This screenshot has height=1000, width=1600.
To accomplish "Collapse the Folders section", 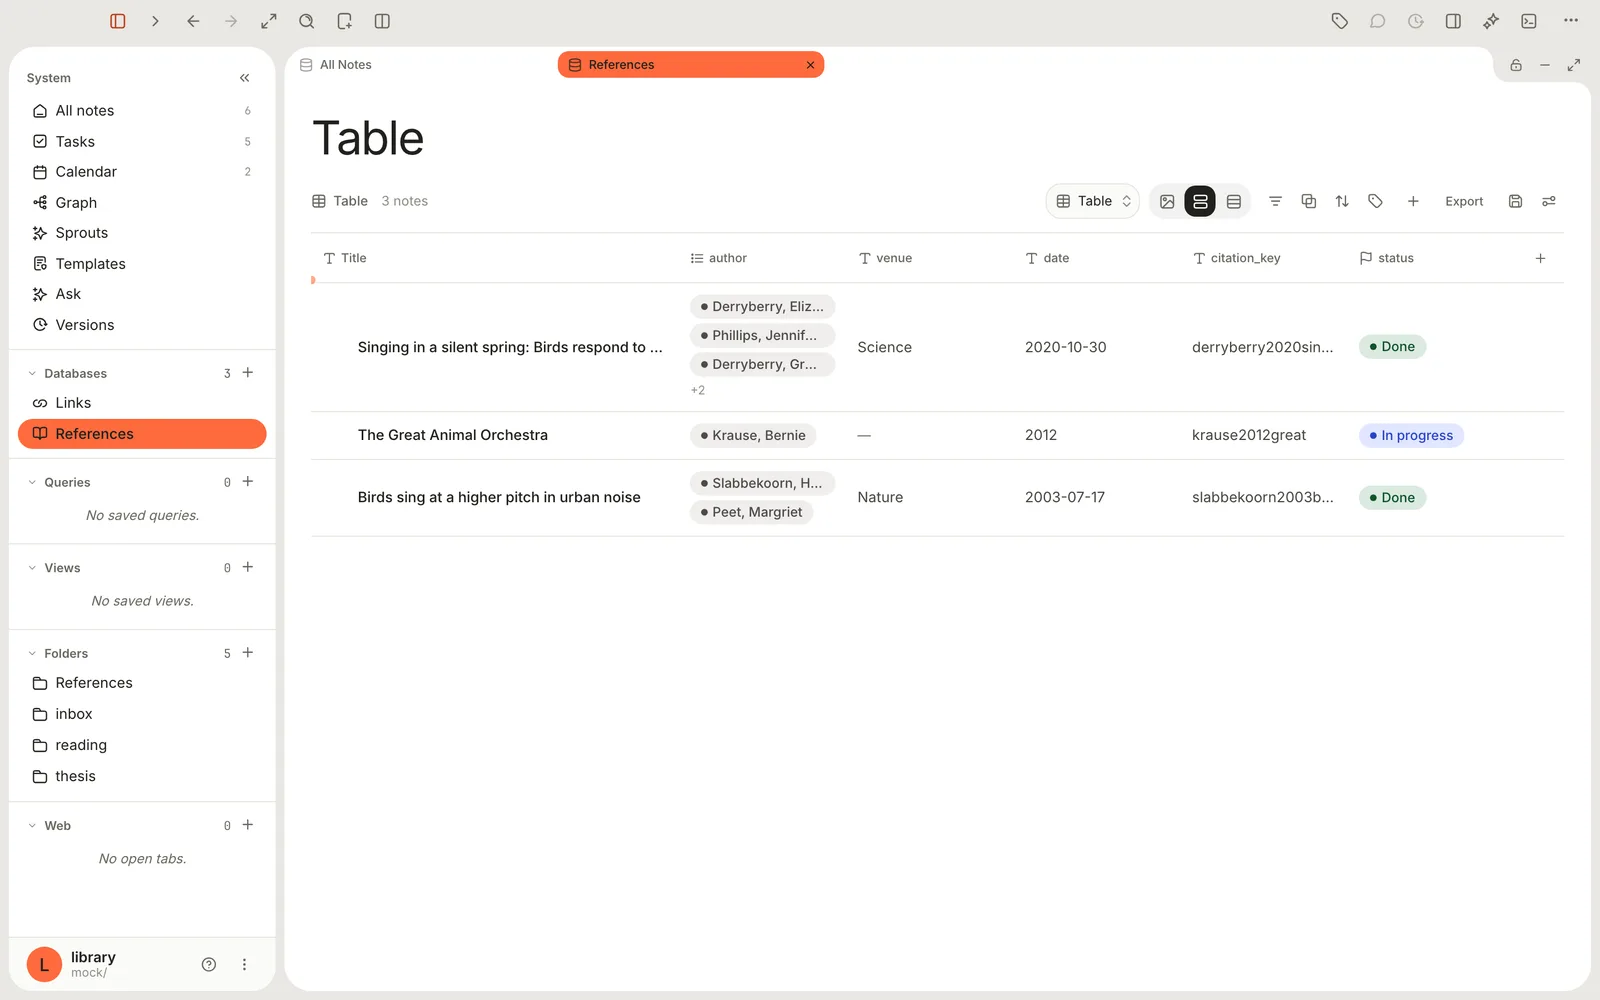I will (x=32, y=654).
